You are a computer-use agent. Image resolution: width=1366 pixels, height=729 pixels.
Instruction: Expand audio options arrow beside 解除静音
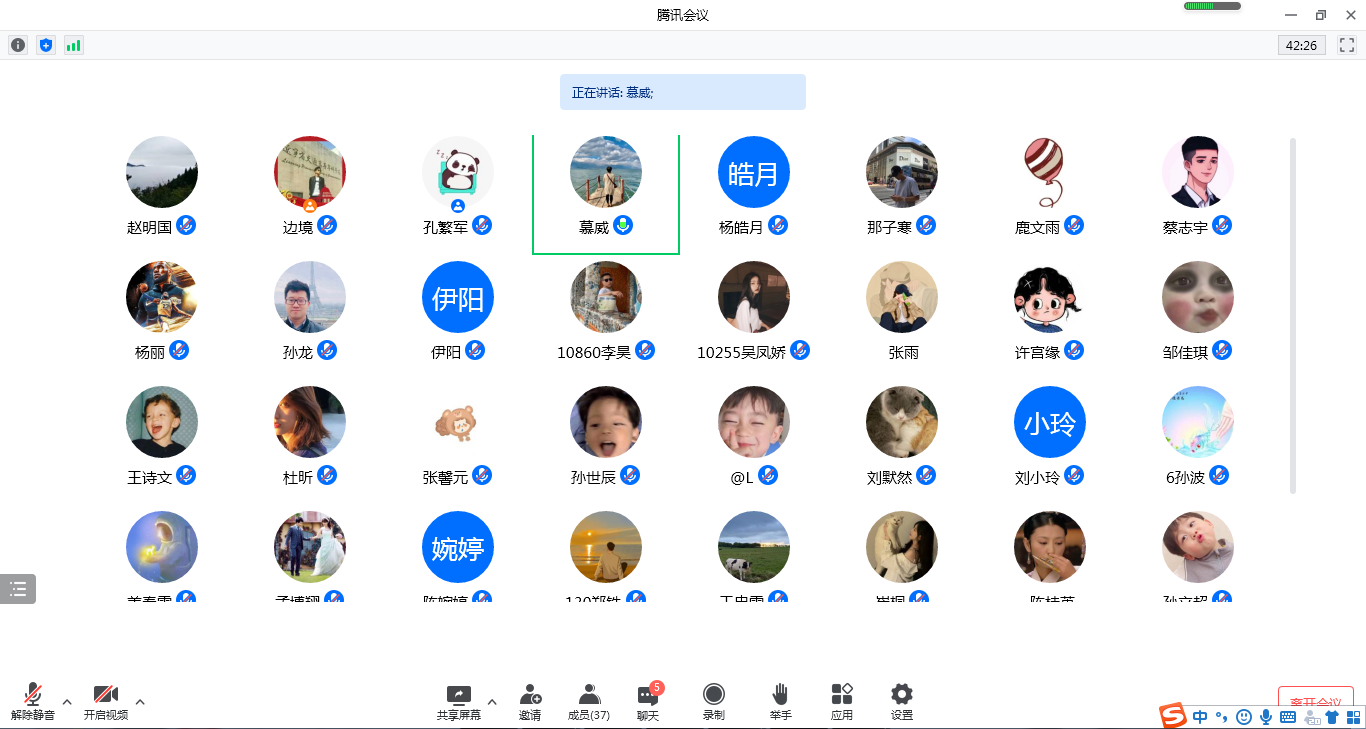click(x=67, y=701)
